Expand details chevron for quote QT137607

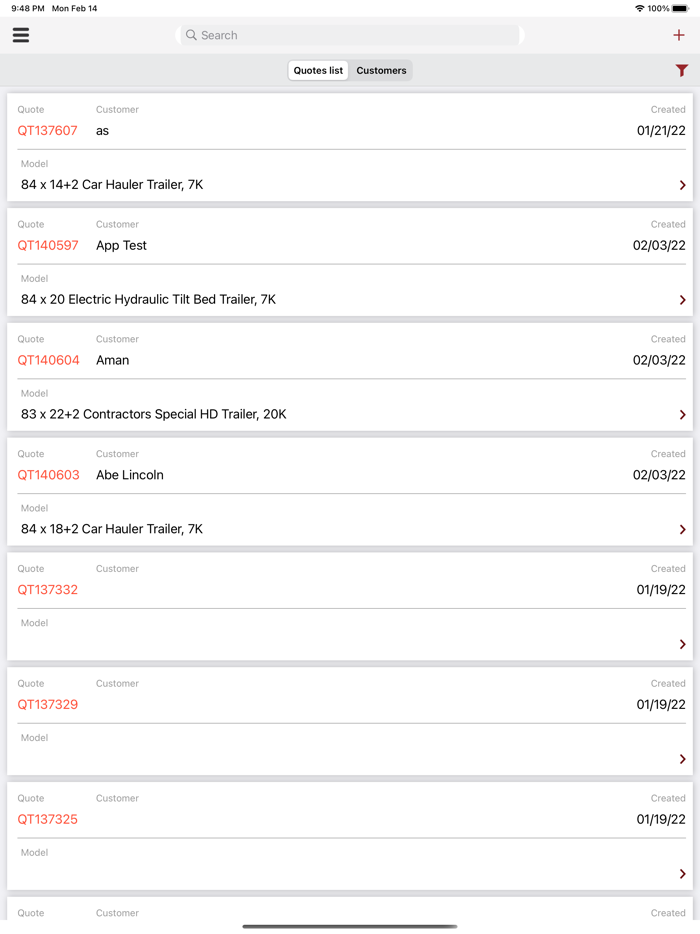tap(682, 185)
